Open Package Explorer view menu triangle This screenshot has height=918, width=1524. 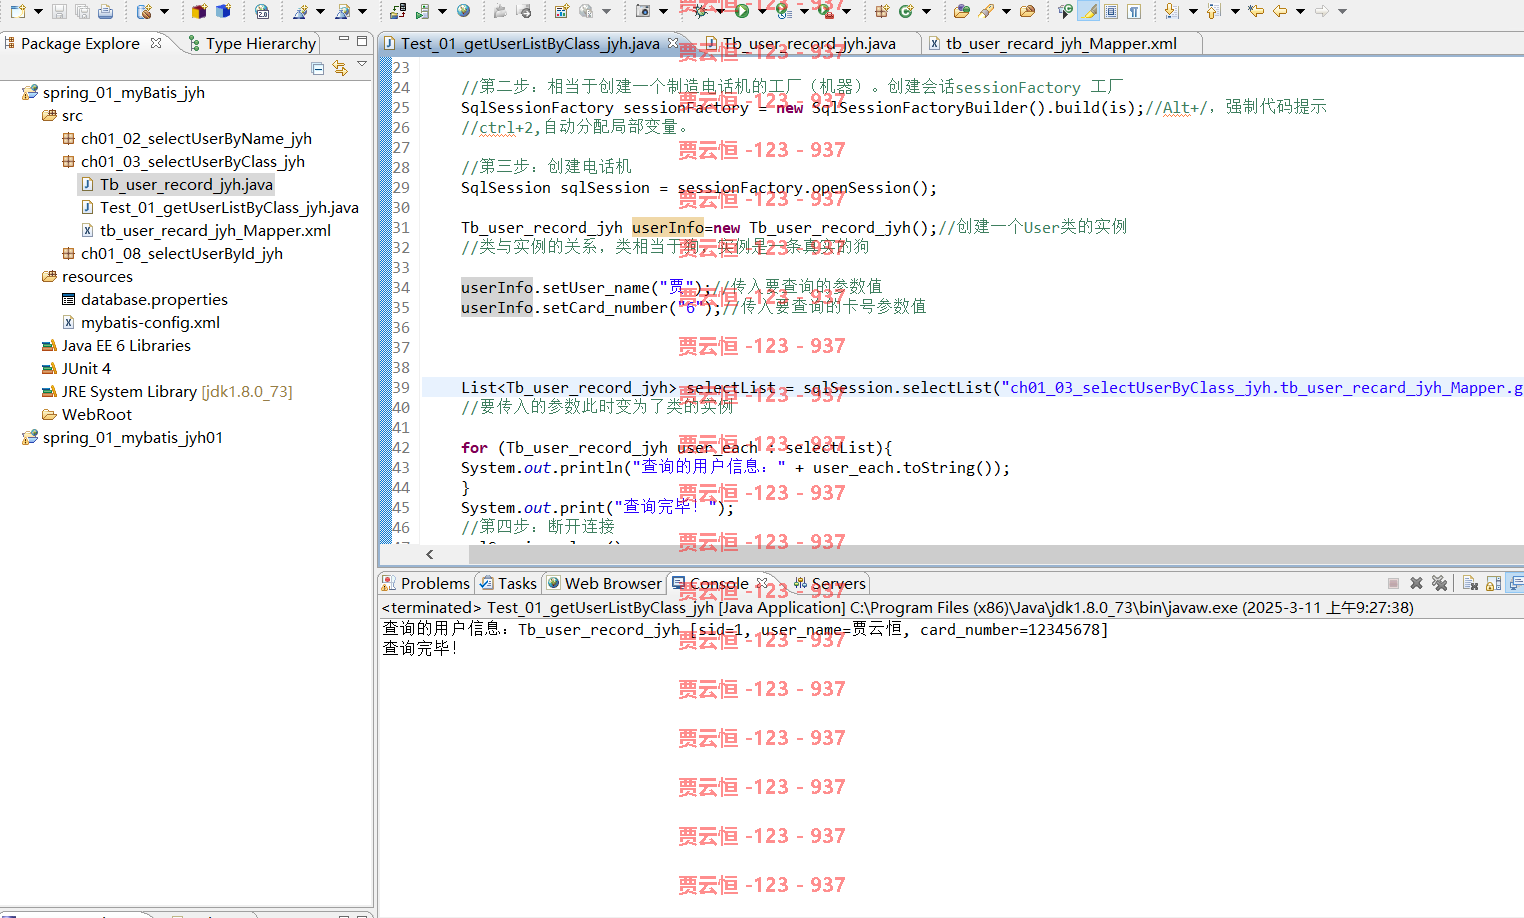(362, 65)
